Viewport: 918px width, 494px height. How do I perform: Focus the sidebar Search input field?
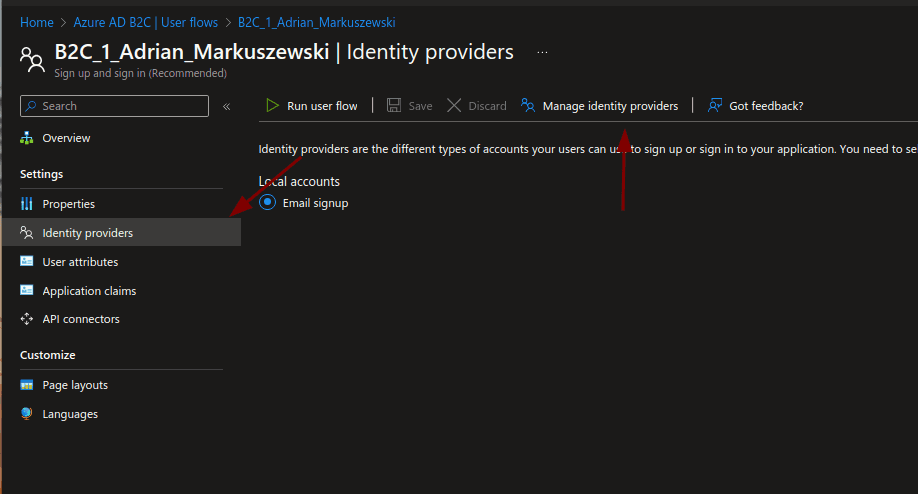point(114,106)
